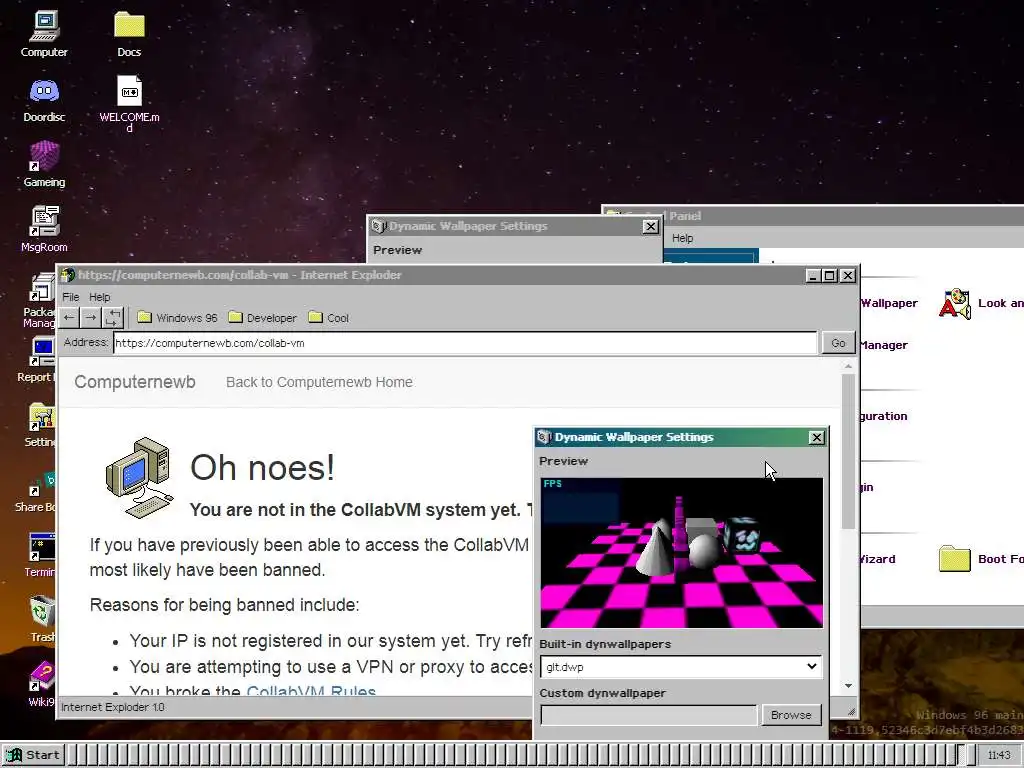Click the glt.dwp wallpaper preview thumbnail
The width and height of the screenshot is (1024, 768).
pyautogui.click(x=682, y=552)
